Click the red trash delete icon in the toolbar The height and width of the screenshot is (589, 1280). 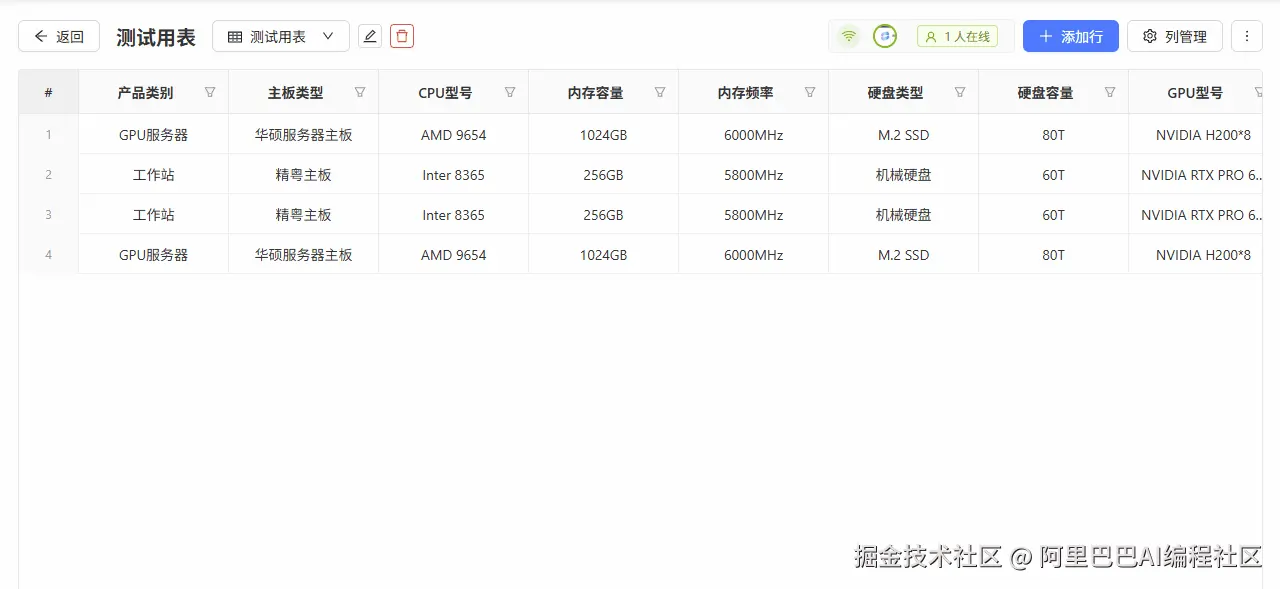[401, 35]
